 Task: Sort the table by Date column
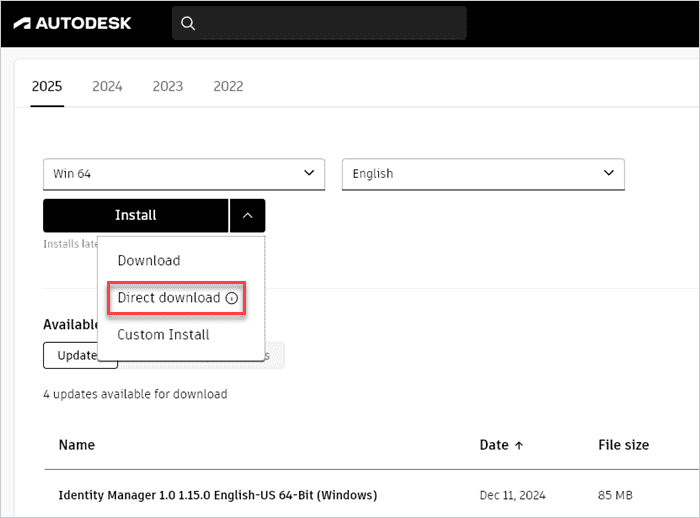pos(494,445)
